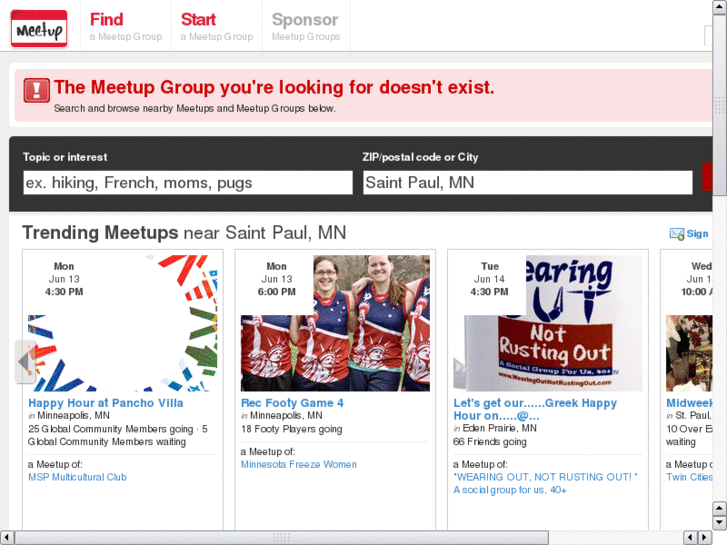
Task: Click the Pancho Villa event image
Action: pyautogui.click(x=122, y=323)
